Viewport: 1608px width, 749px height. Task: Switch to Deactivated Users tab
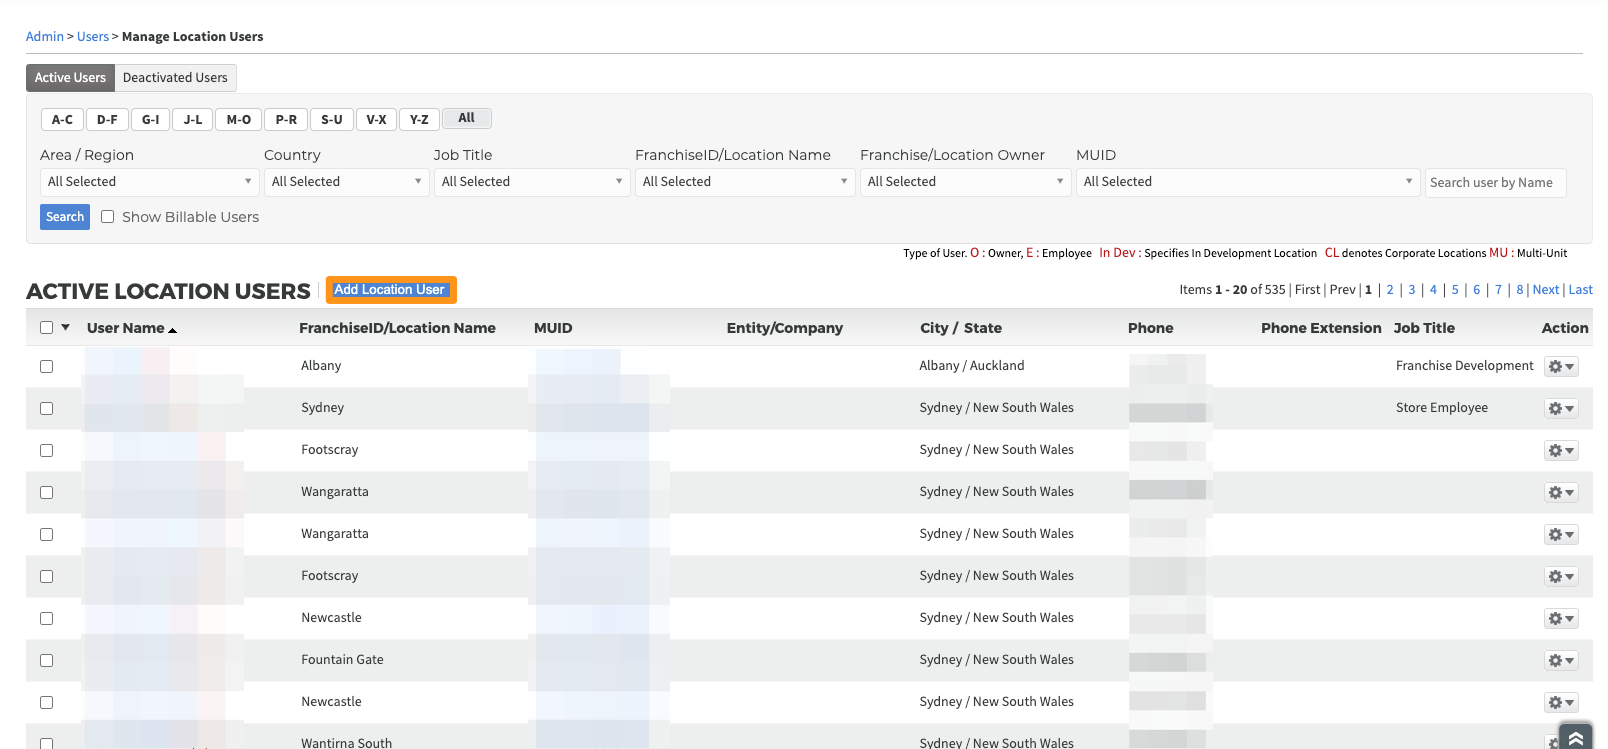click(175, 78)
